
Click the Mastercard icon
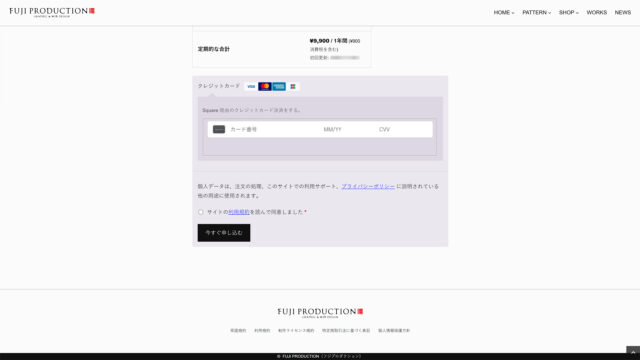tap(265, 87)
